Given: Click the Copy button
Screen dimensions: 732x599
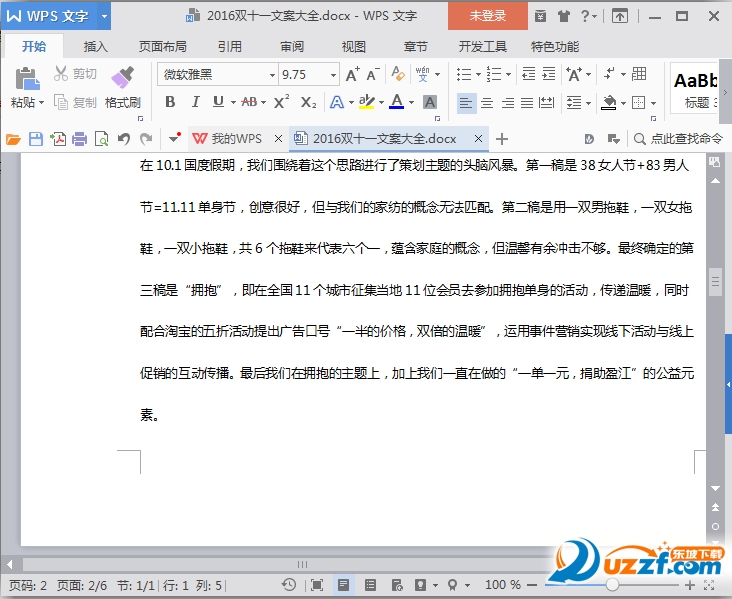Looking at the screenshot, I should coord(75,102).
